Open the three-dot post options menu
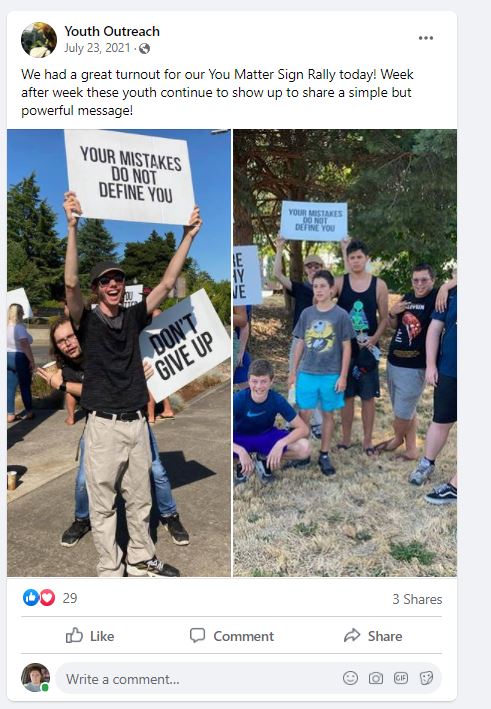 (425, 38)
